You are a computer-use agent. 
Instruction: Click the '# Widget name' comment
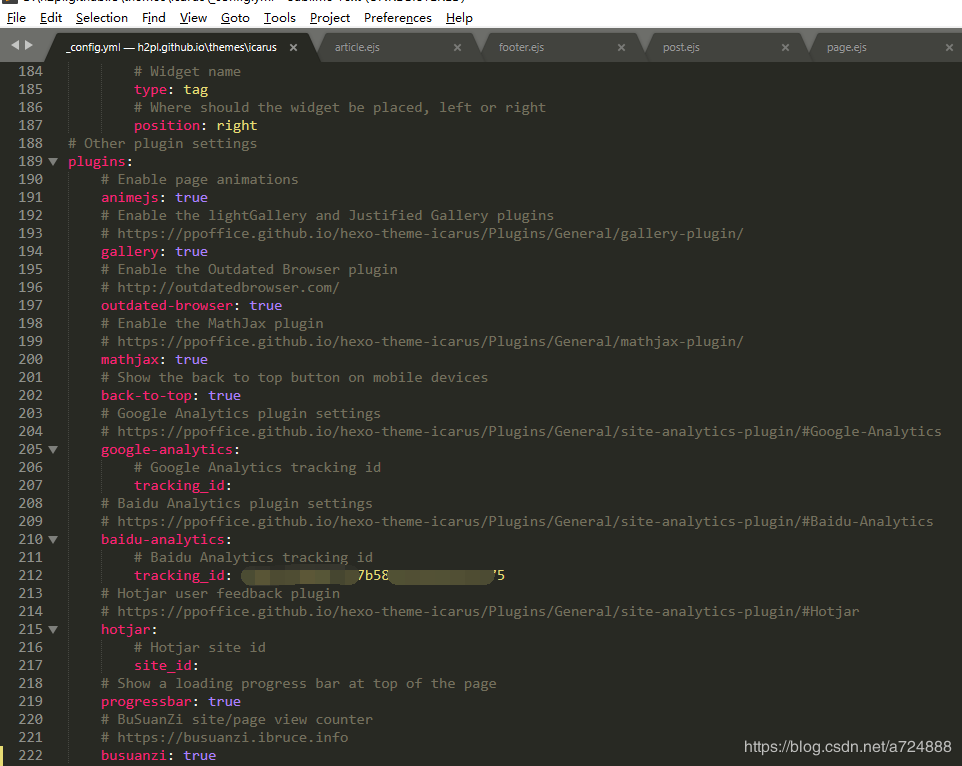pyautogui.click(x=187, y=72)
